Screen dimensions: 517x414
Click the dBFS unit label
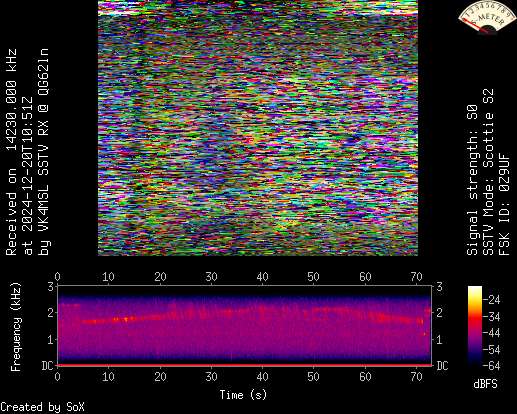point(485,384)
